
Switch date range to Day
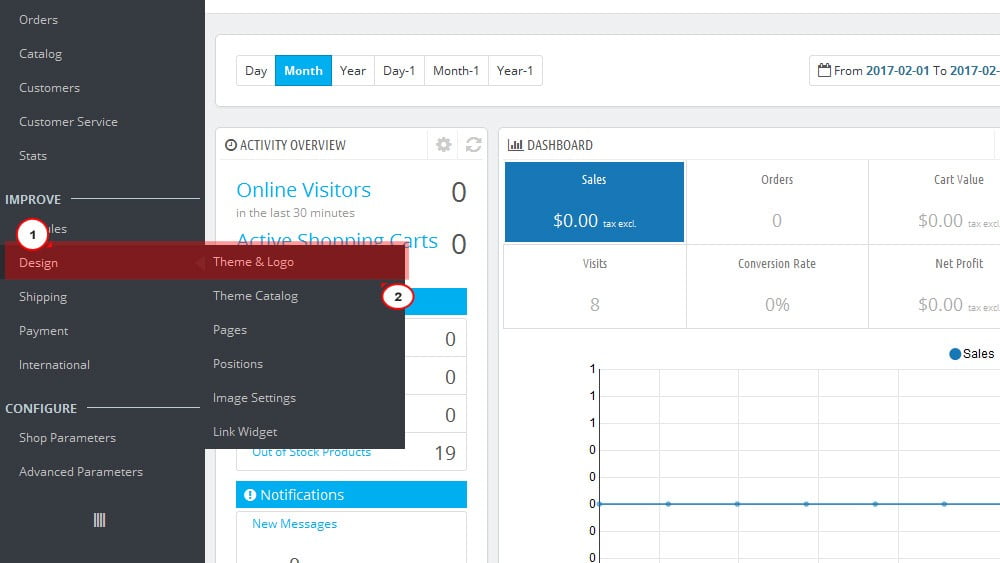click(x=256, y=71)
